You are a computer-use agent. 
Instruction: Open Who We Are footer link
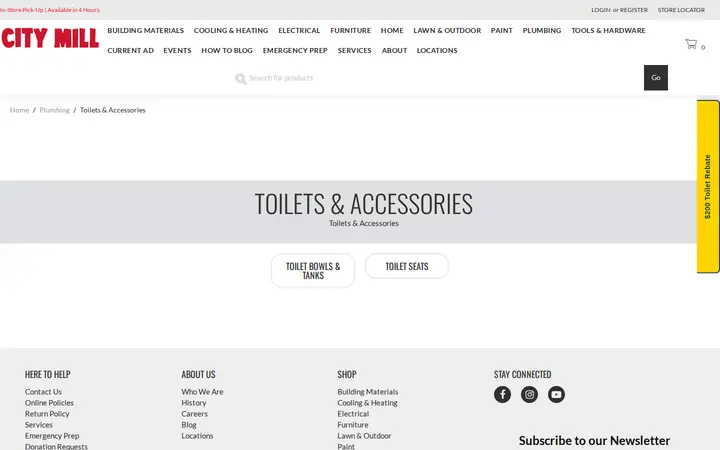pos(202,392)
